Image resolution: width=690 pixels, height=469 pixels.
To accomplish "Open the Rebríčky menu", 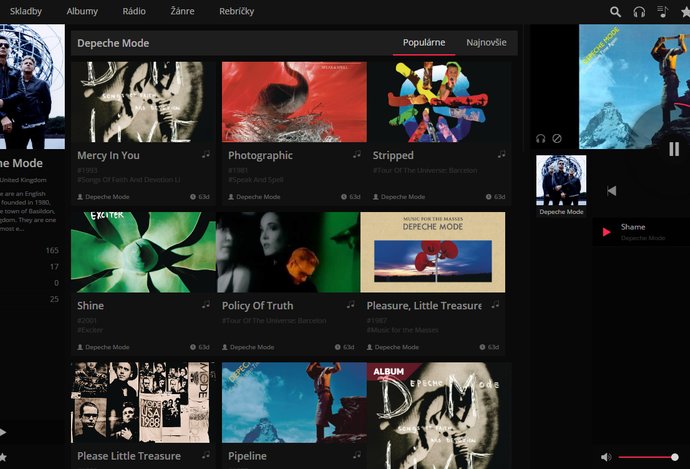I will click(x=236, y=11).
